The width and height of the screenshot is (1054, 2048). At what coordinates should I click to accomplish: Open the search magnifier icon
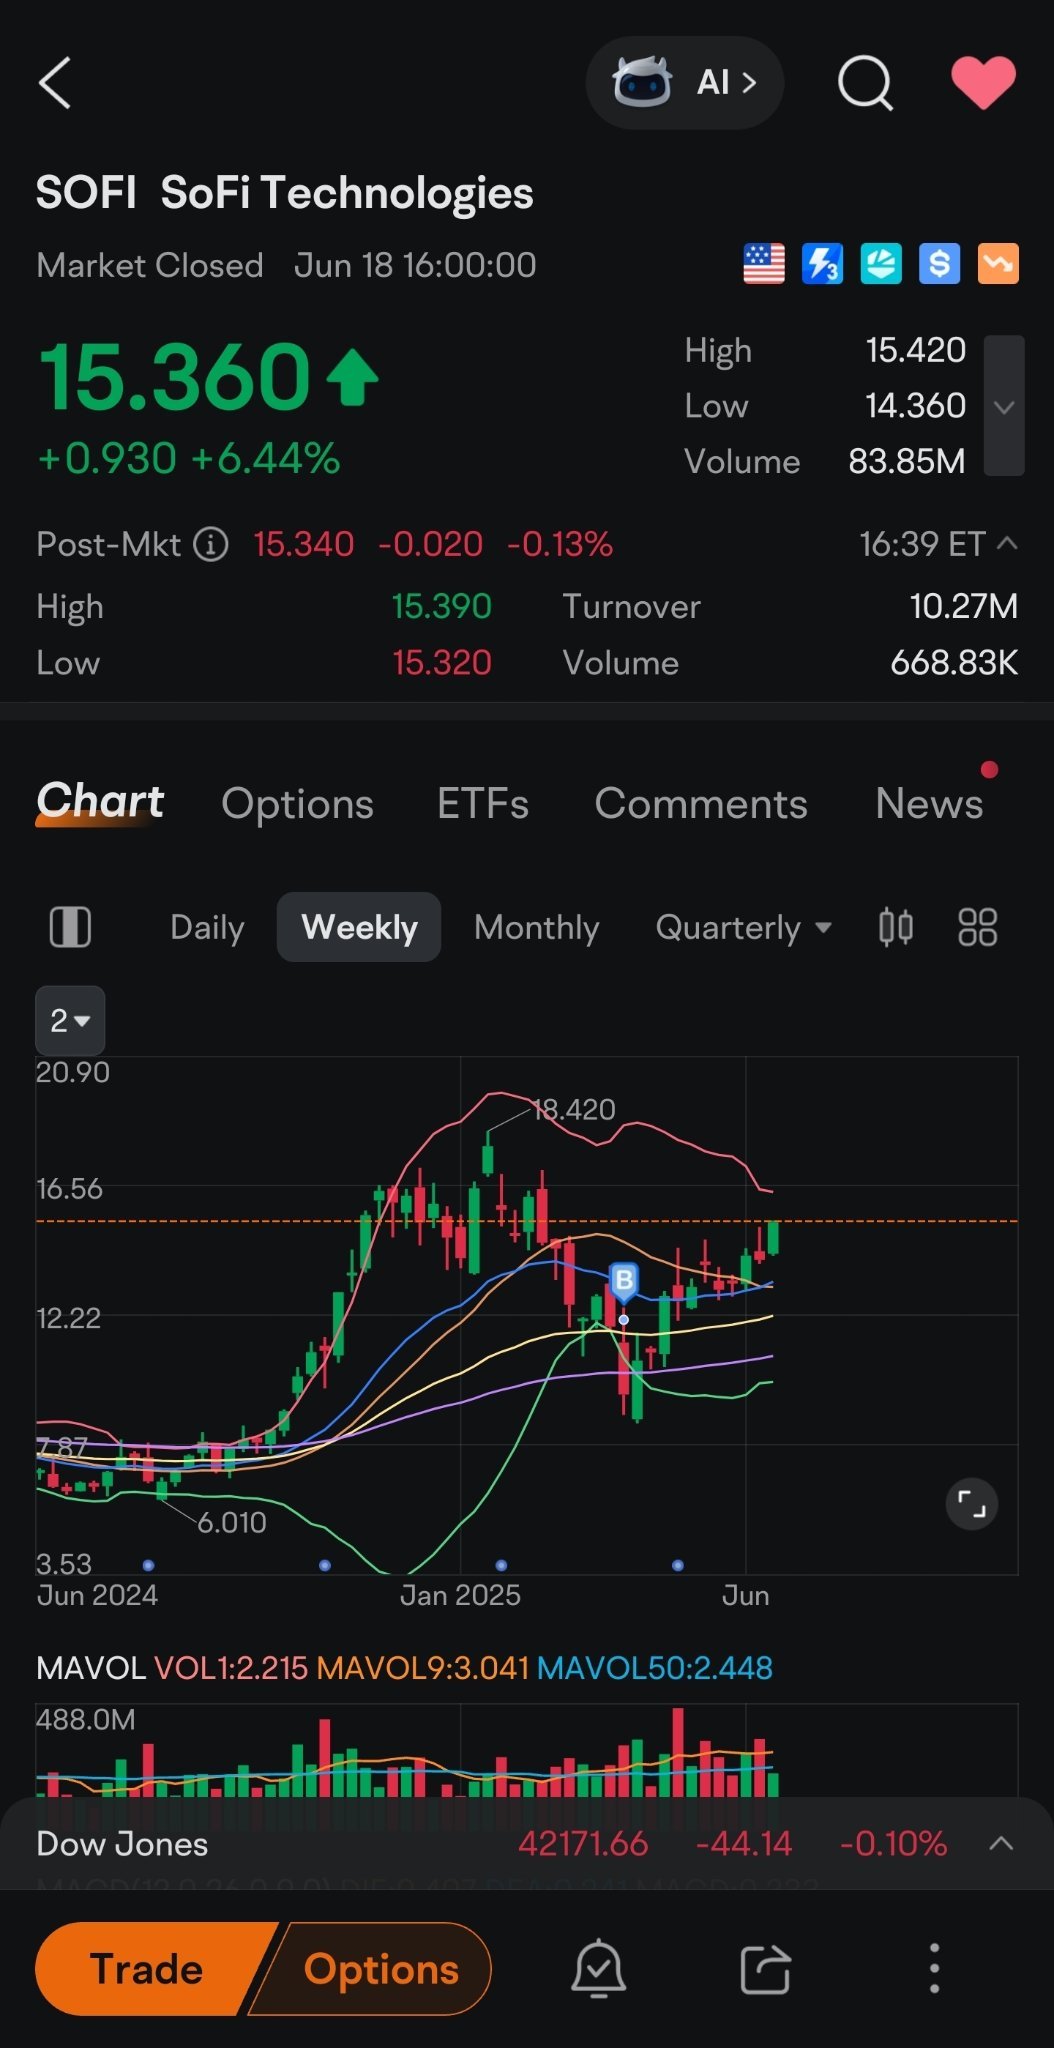pyautogui.click(x=865, y=82)
